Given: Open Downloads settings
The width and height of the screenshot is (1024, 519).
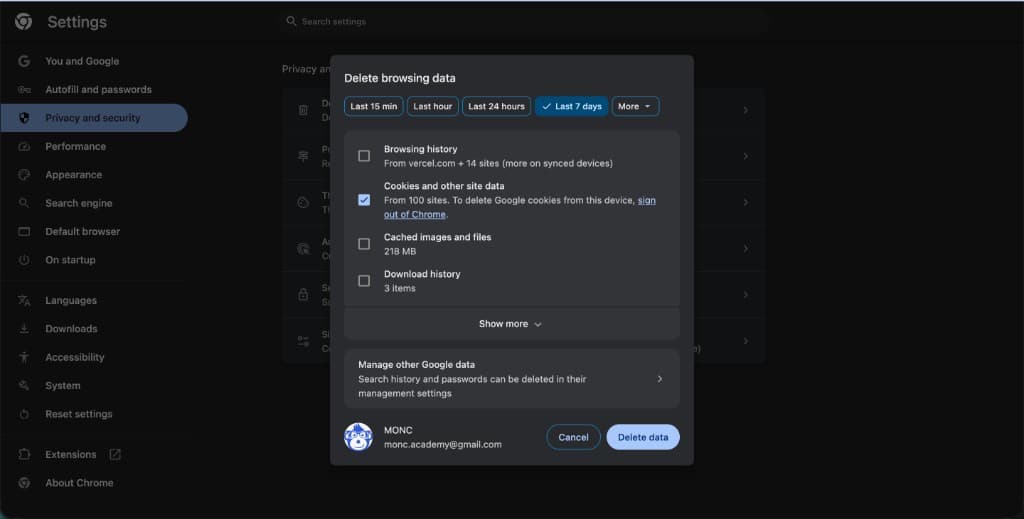Looking at the screenshot, I should (x=94, y=329).
